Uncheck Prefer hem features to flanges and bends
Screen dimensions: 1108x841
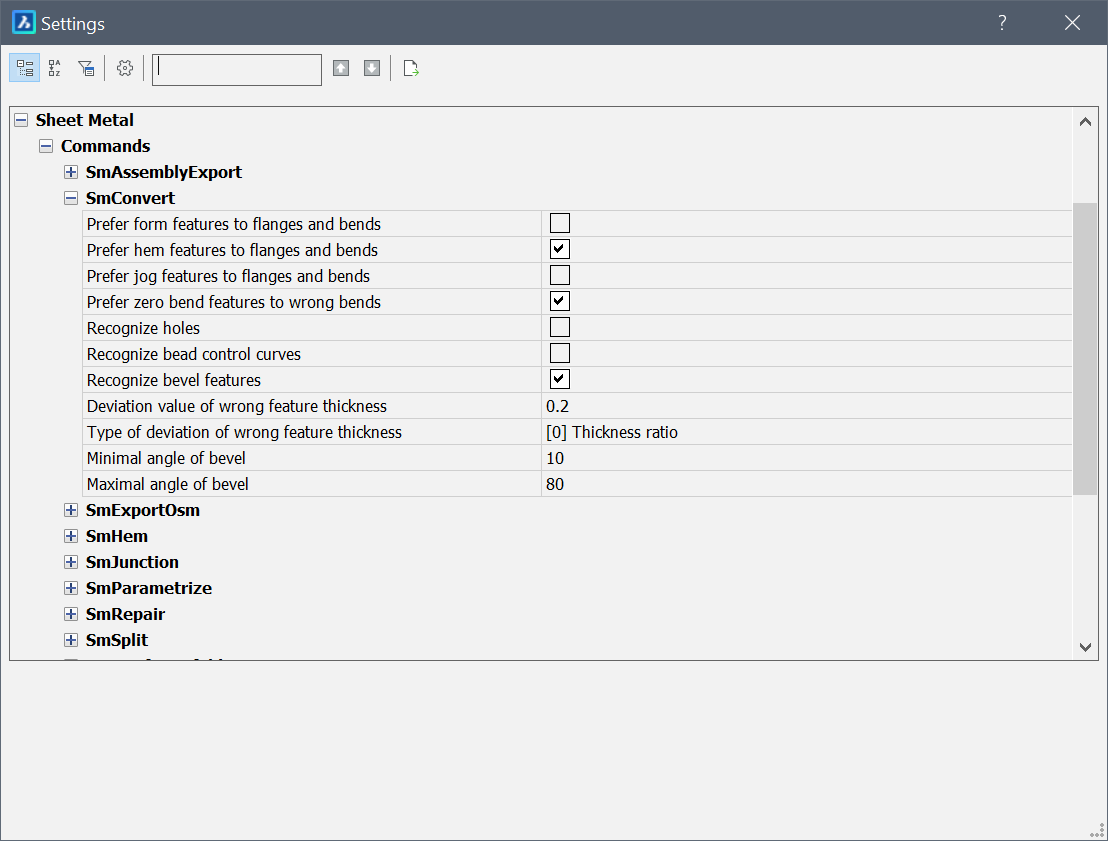(560, 249)
